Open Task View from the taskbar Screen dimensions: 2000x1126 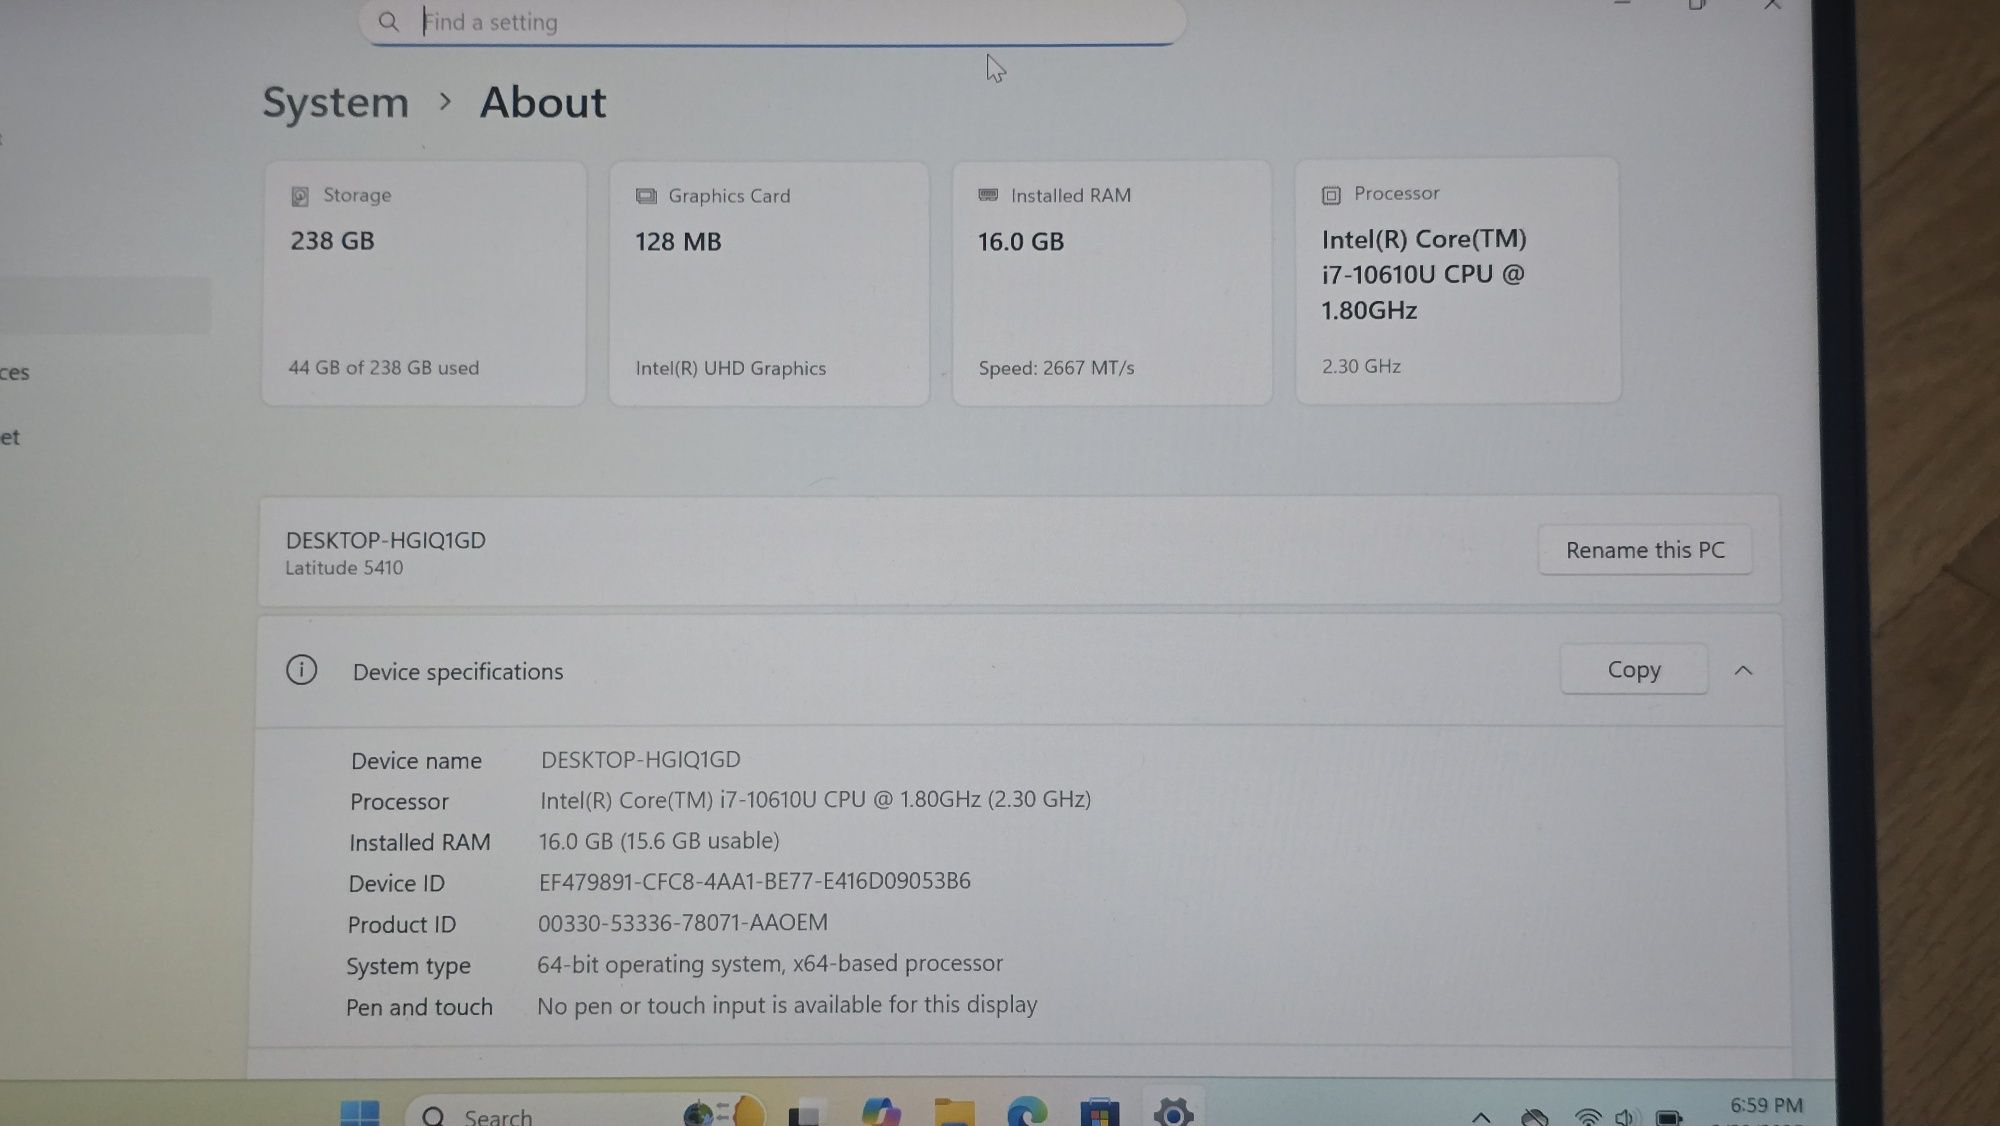tap(806, 1113)
